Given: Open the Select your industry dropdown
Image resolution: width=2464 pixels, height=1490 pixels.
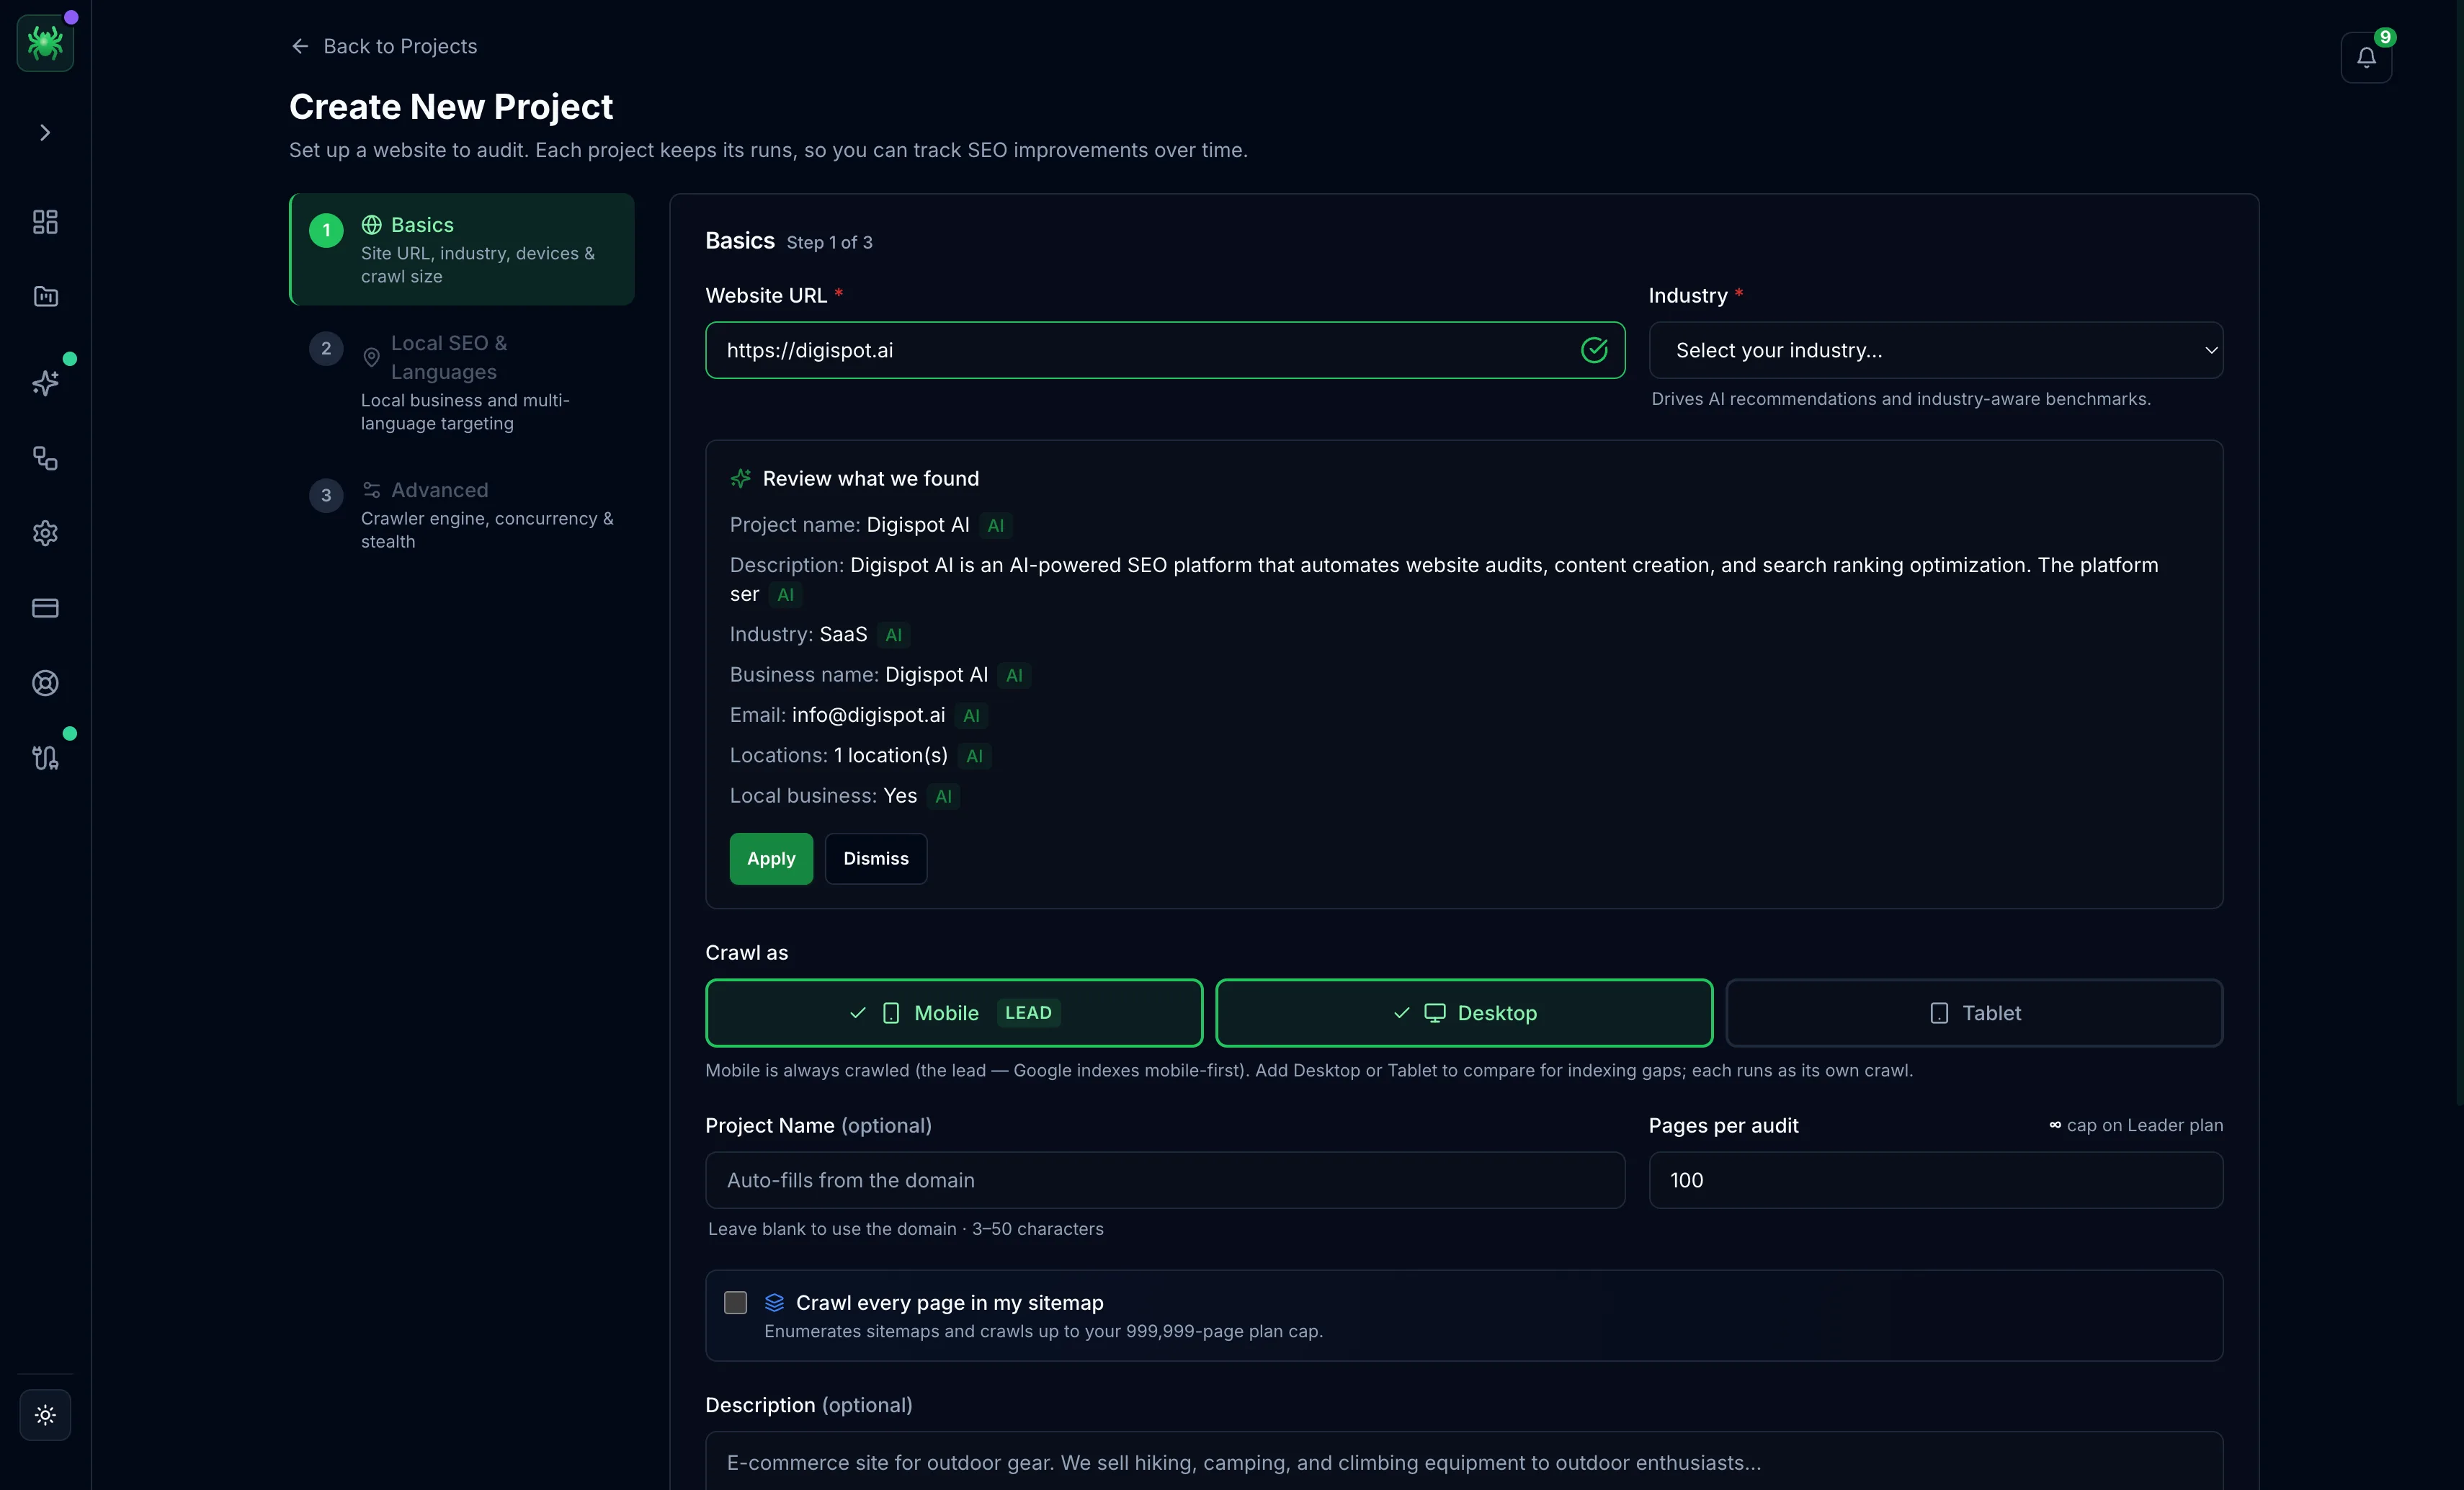Looking at the screenshot, I should tap(1936, 350).
